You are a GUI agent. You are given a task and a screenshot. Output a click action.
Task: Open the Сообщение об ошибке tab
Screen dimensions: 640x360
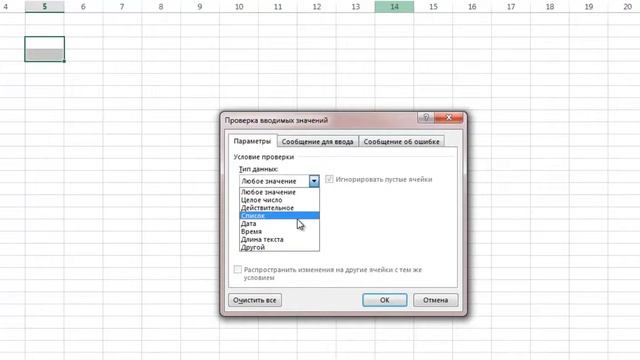[x=401, y=142]
